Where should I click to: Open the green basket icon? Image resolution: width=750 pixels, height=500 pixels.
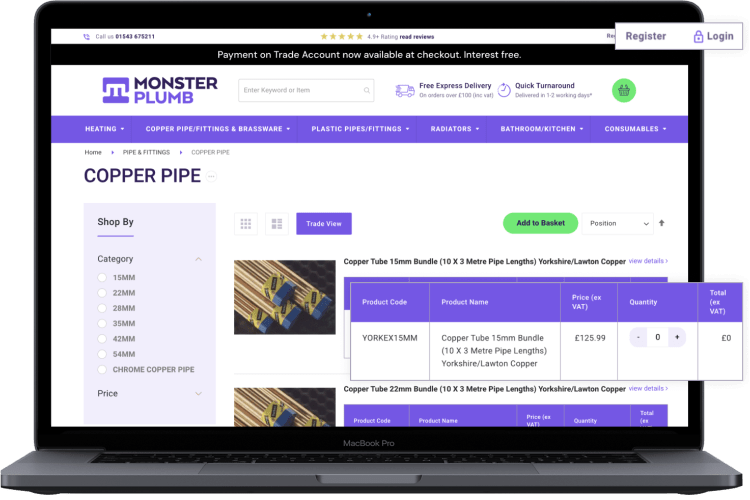tap(624, 90)
